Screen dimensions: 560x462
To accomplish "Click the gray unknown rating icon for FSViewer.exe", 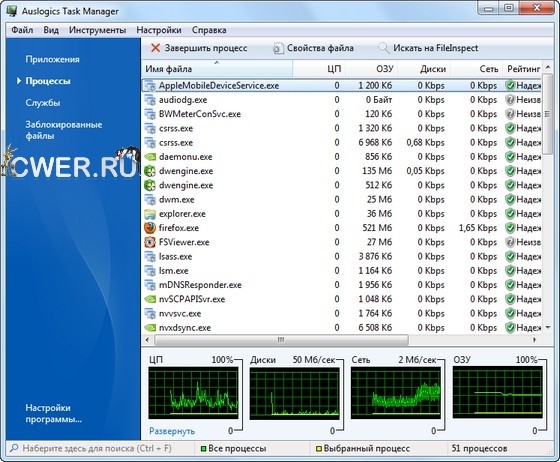I will click(510, 242).
